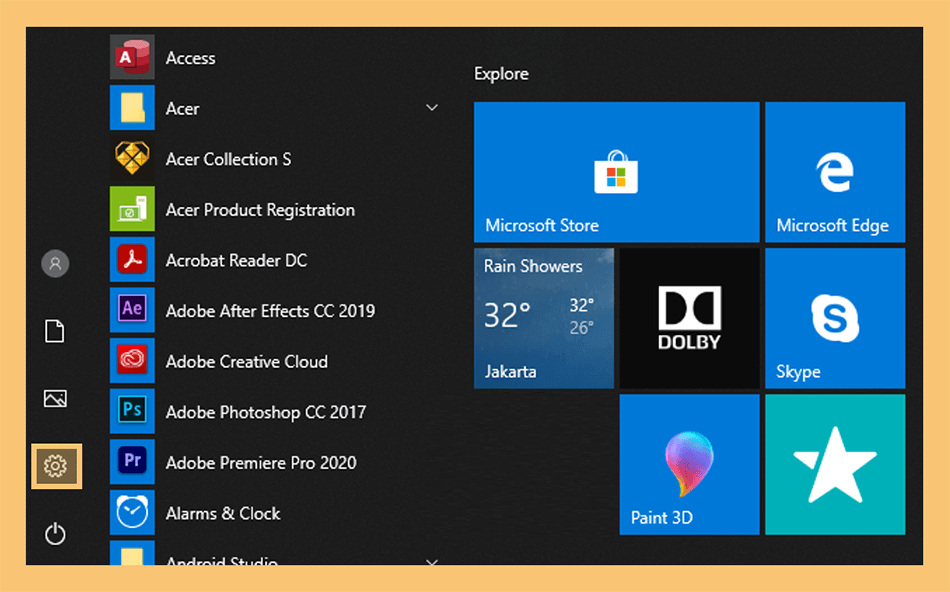Expand the Android Studio folder chevron
The image size is (950, 592).
coord(432,562)
